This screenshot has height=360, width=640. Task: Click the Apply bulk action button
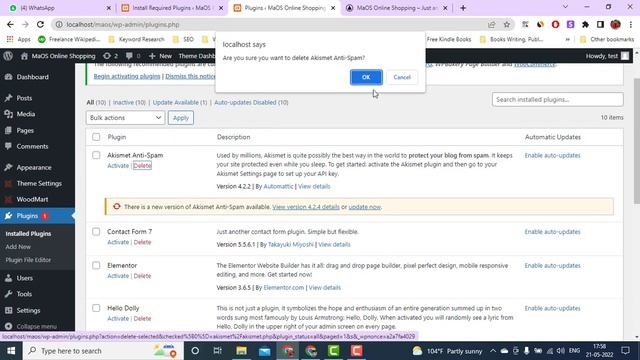tap(181, 118)
